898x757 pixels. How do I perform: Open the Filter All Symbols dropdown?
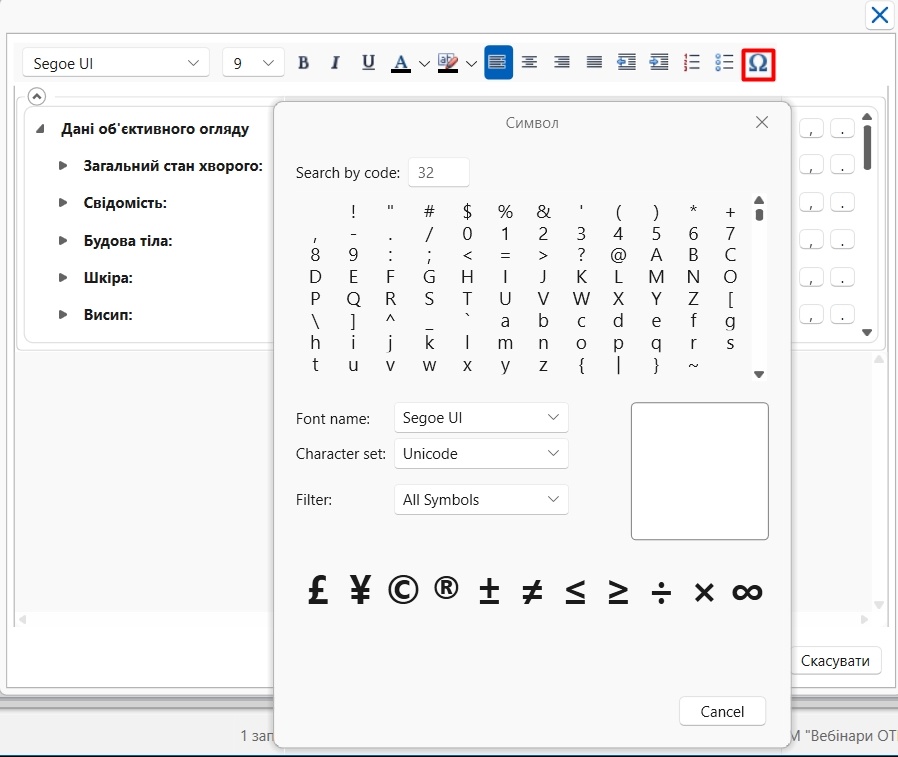[481, 499]
